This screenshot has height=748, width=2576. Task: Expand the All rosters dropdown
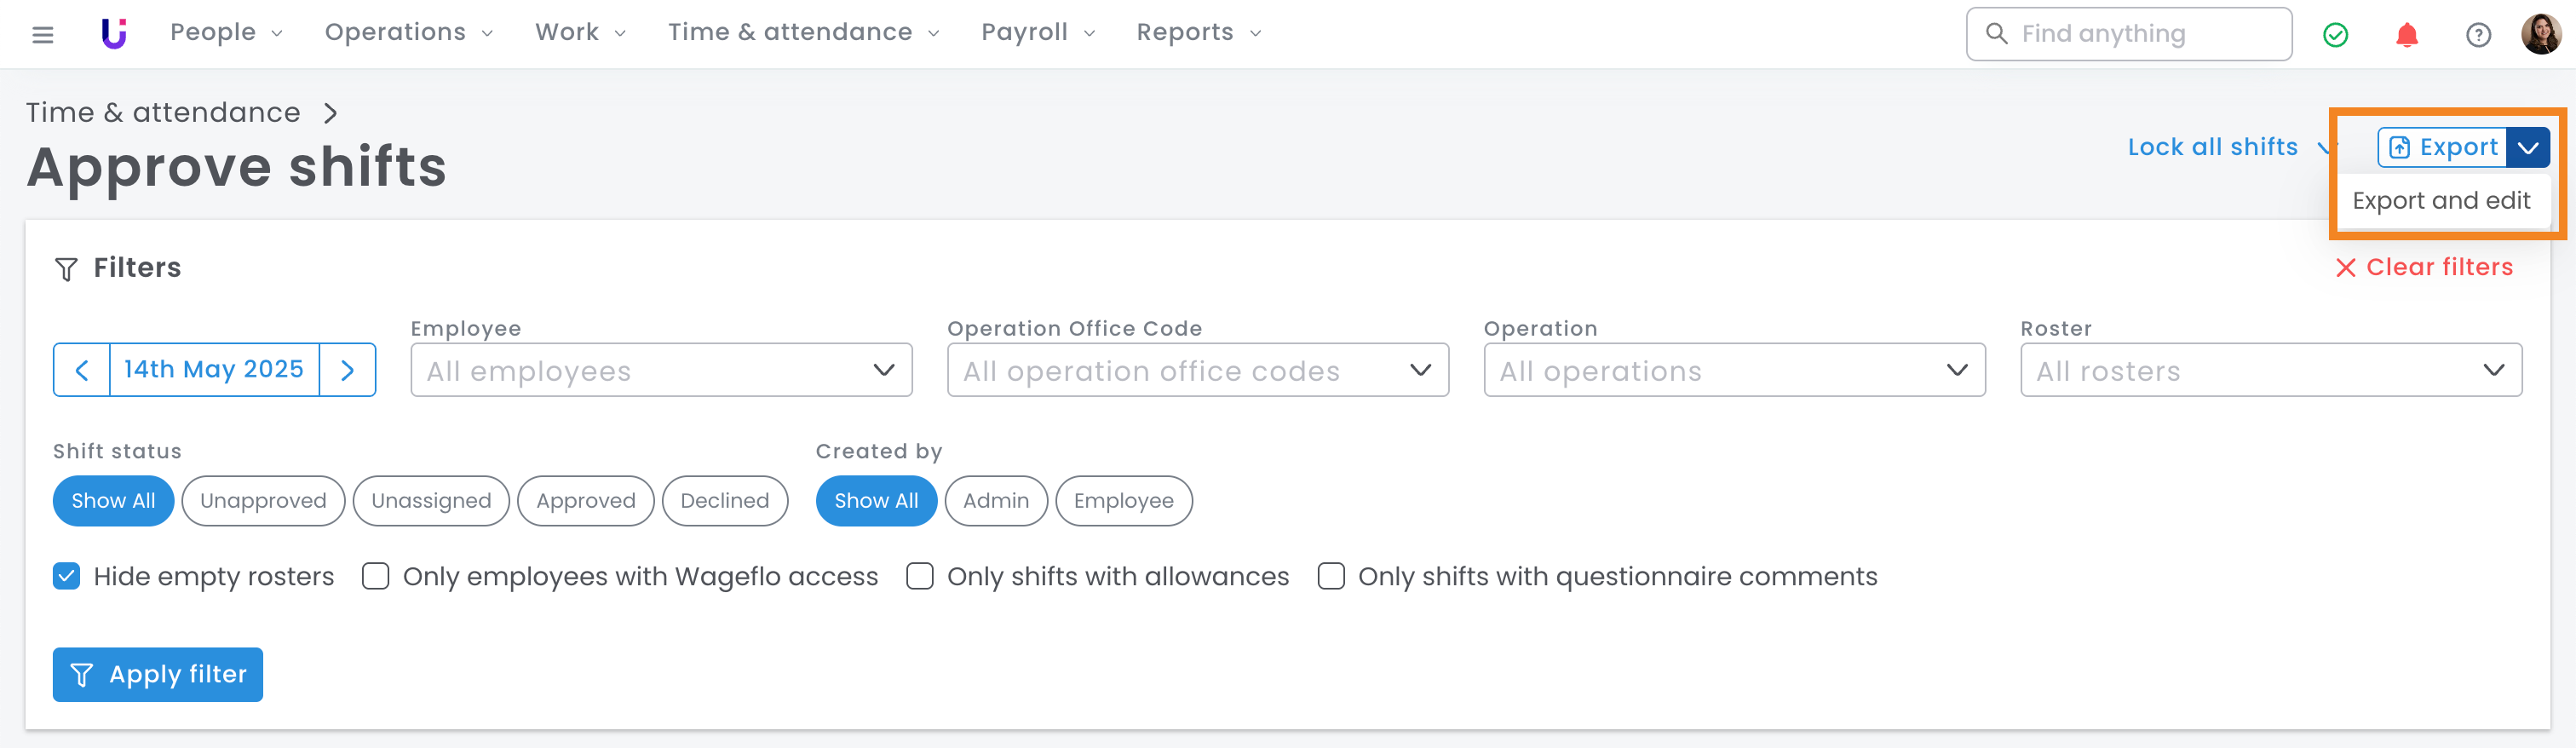click(2270, 370)
